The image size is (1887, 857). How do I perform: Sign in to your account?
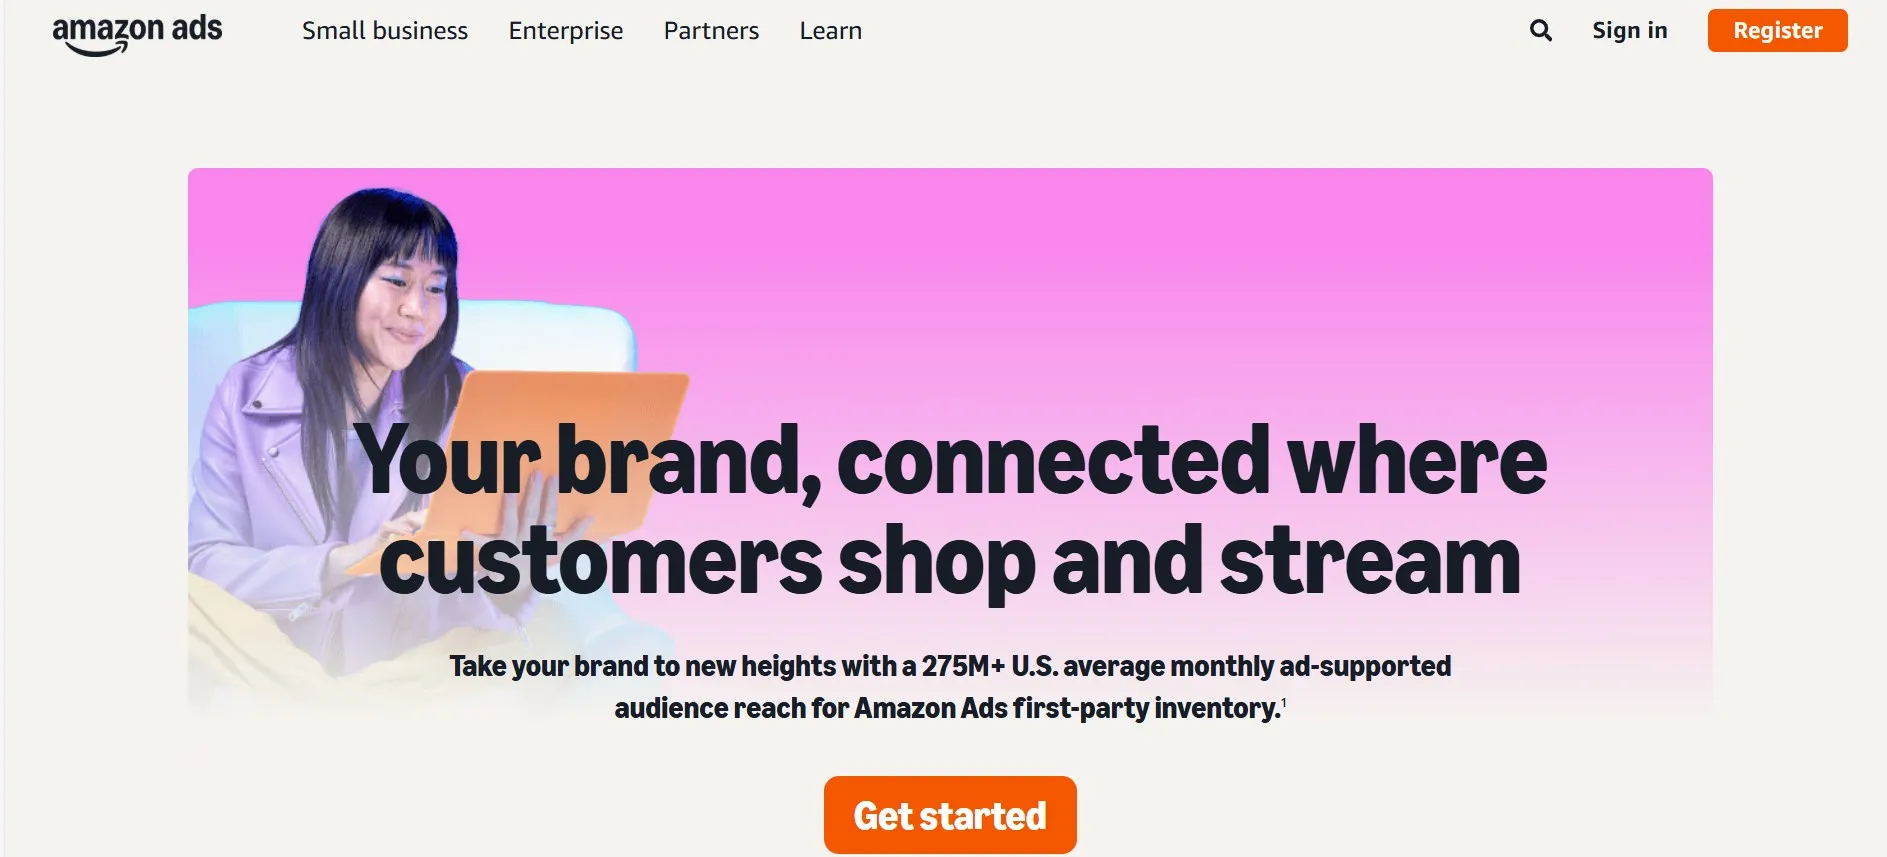pos(1629,31)
